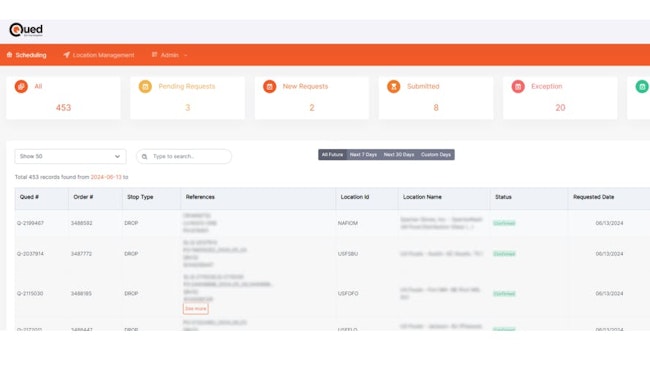
Task: Open record Q-2037914
Action: pyautogui.click(x=30, y=254)
